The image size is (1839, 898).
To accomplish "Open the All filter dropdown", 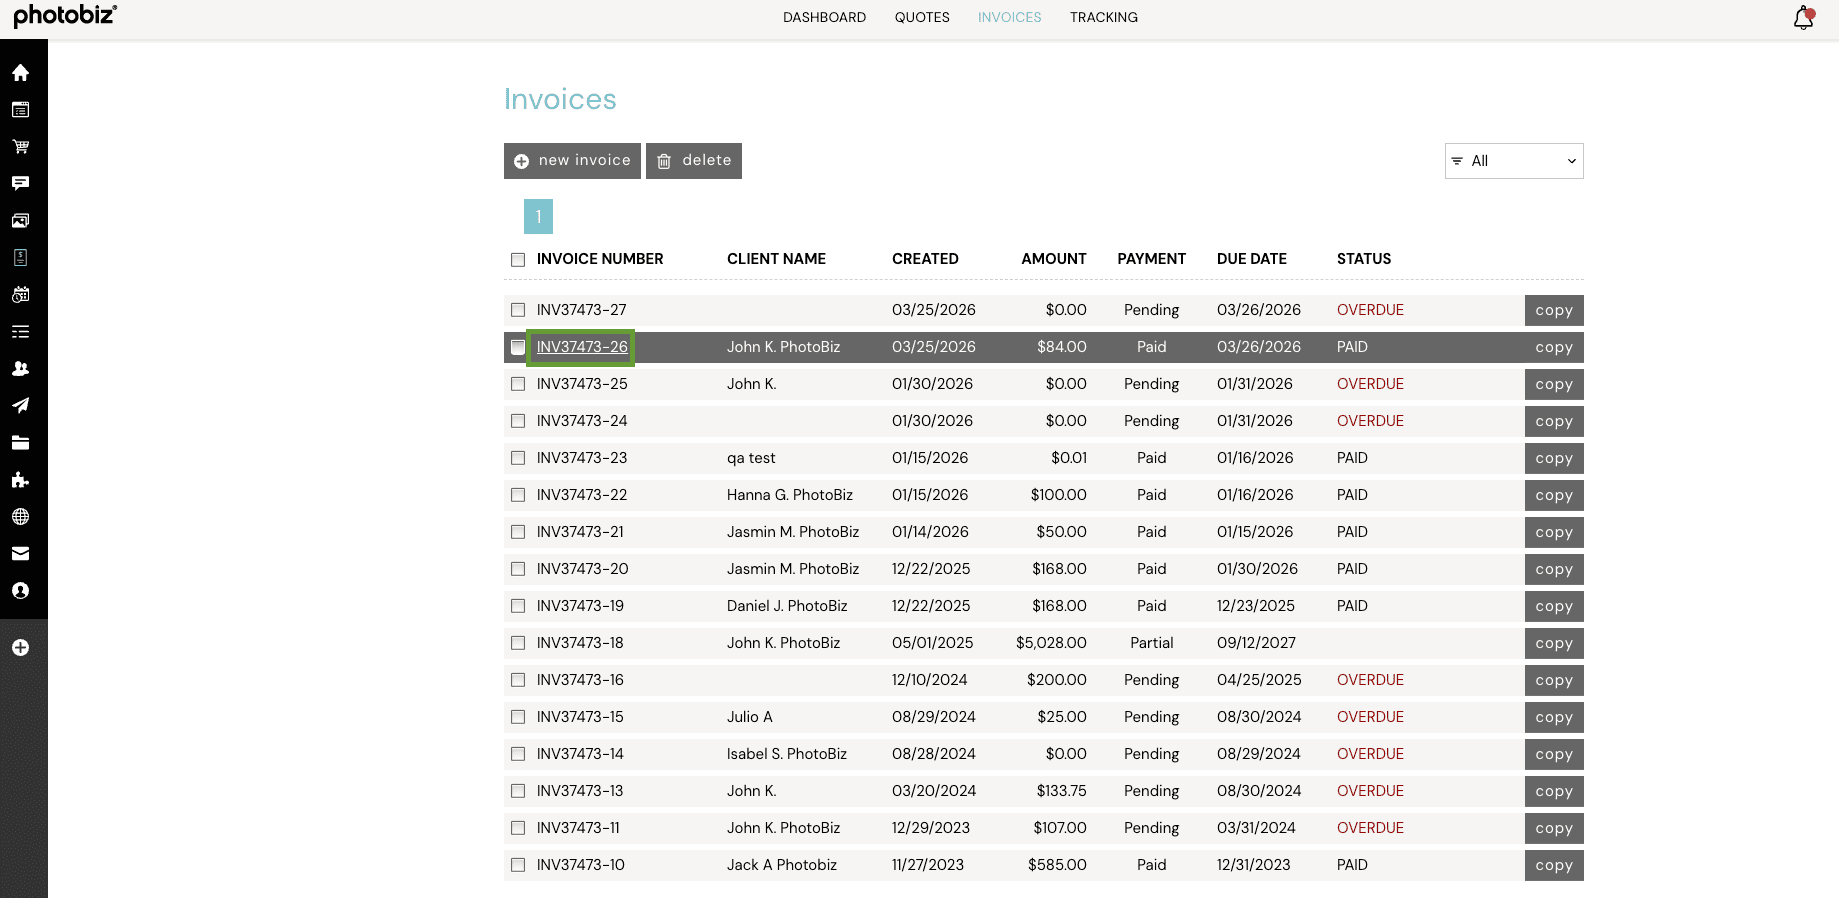I will [x=1514, y=161].
